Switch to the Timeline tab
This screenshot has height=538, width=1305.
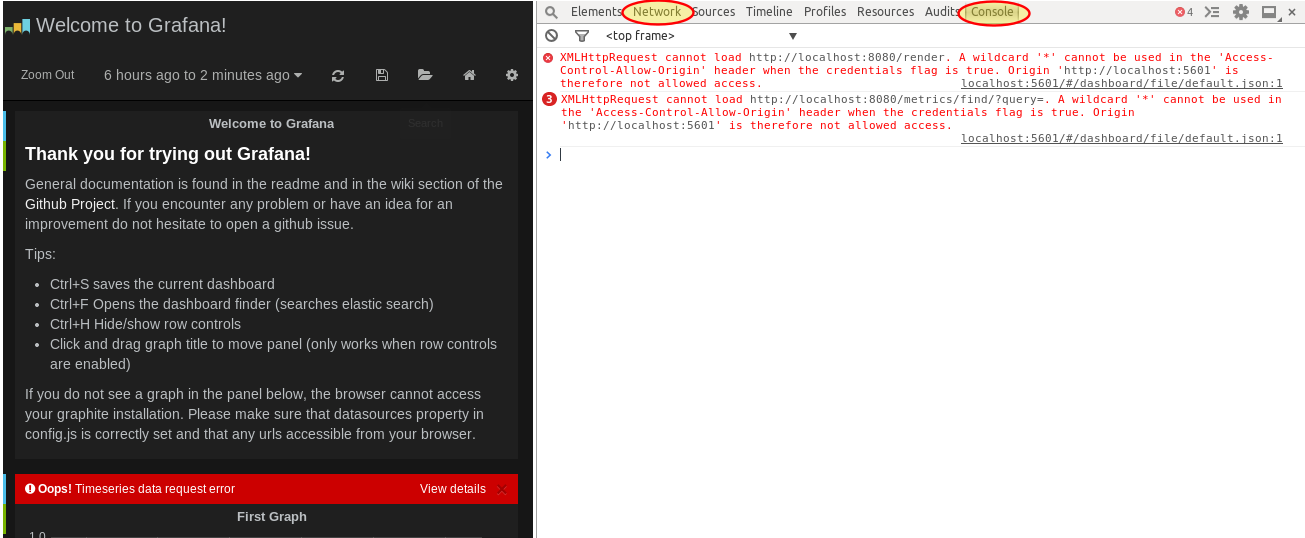coord(769,12)
